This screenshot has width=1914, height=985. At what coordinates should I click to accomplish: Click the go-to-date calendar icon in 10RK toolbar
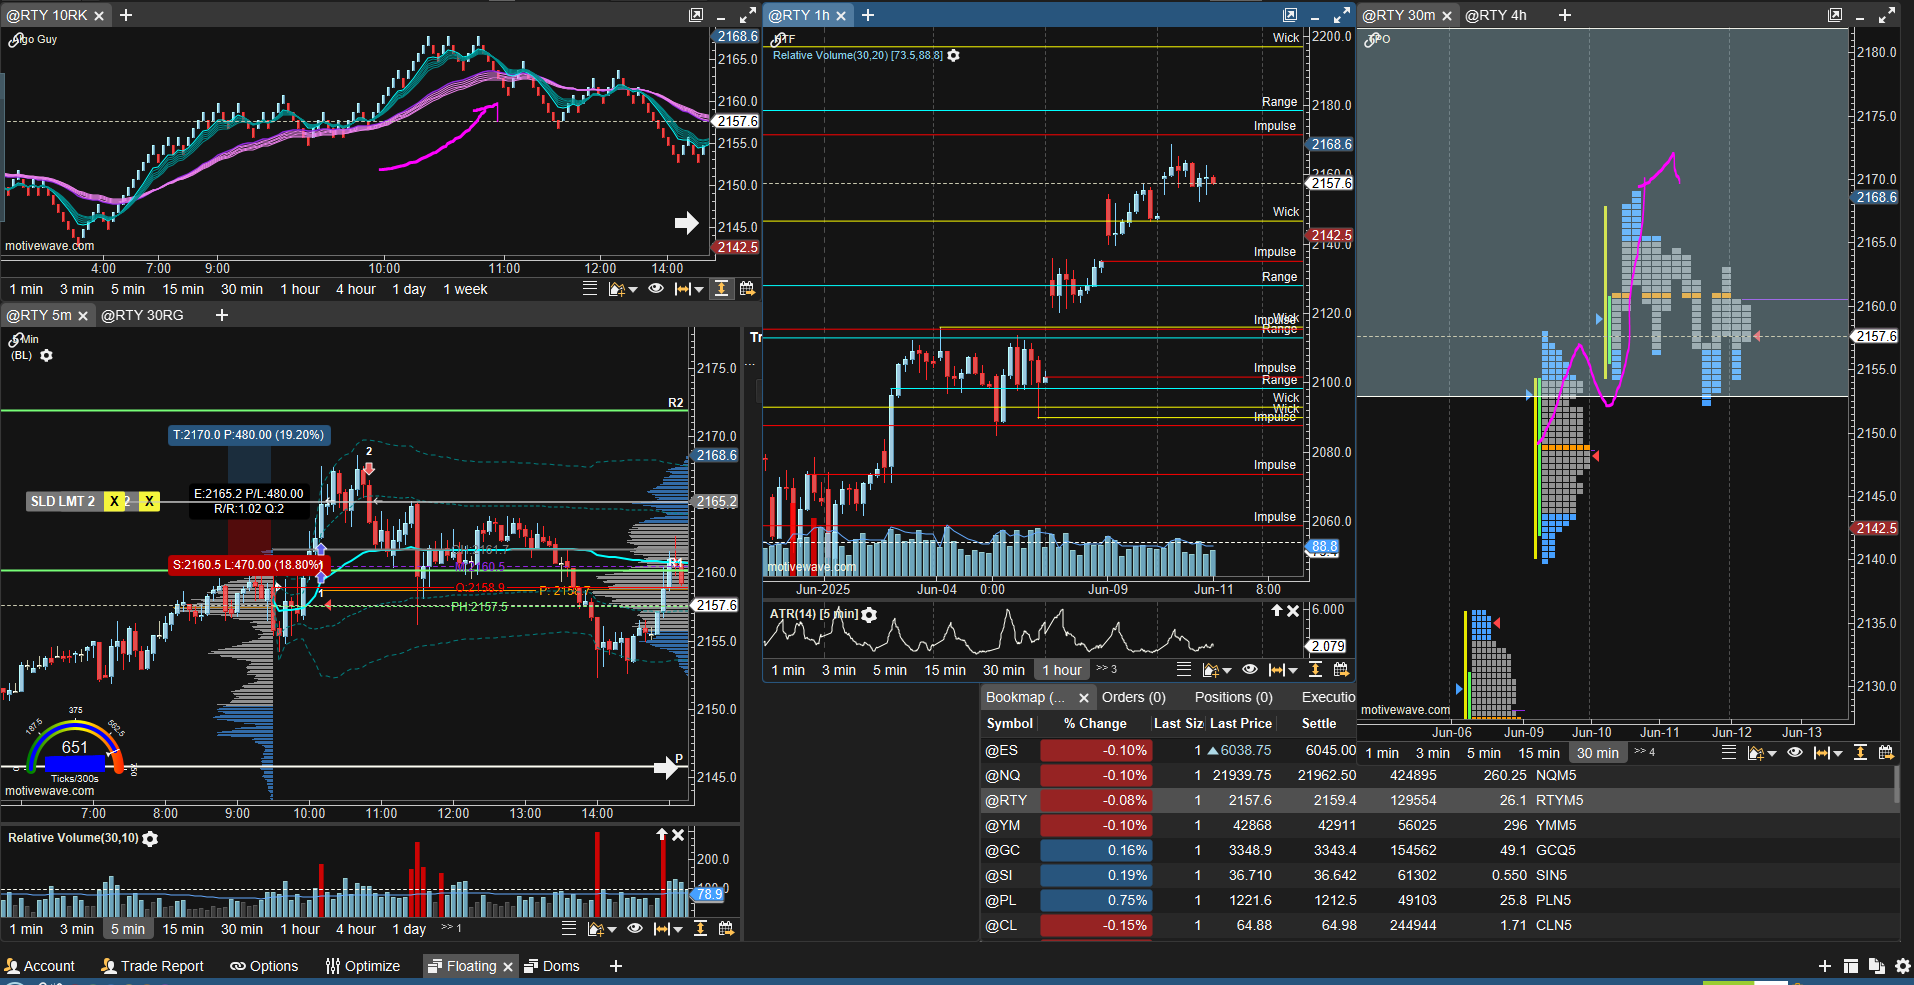747,289
